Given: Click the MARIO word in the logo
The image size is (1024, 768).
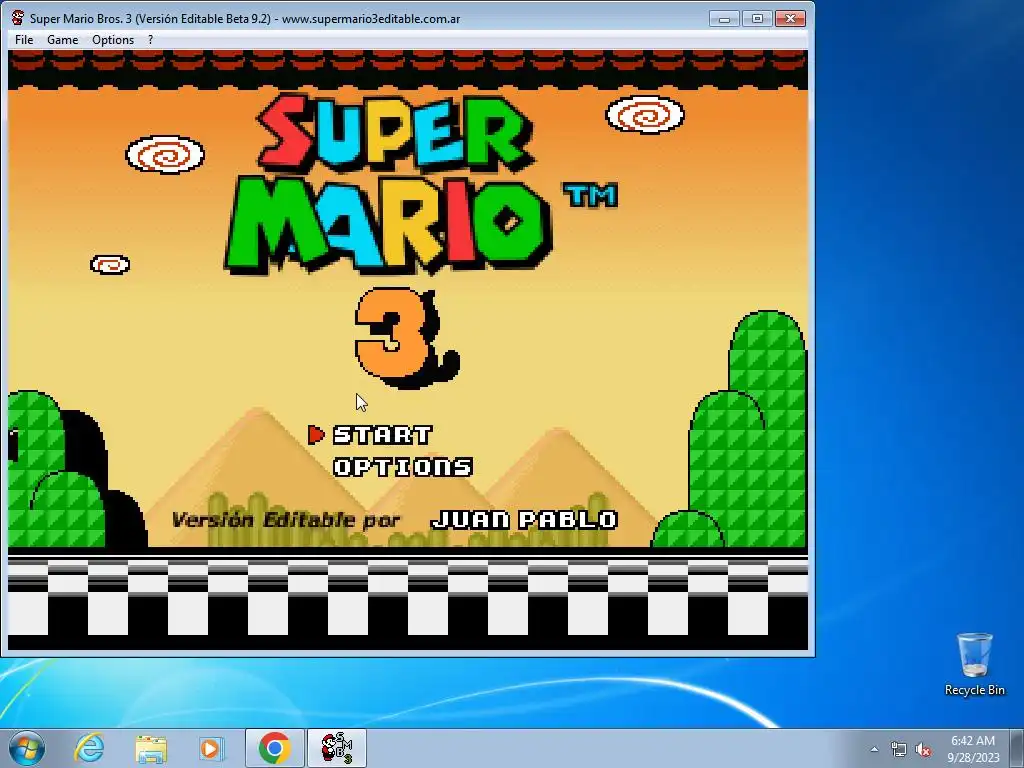Looking at the screenshot, I should point(389,225).
